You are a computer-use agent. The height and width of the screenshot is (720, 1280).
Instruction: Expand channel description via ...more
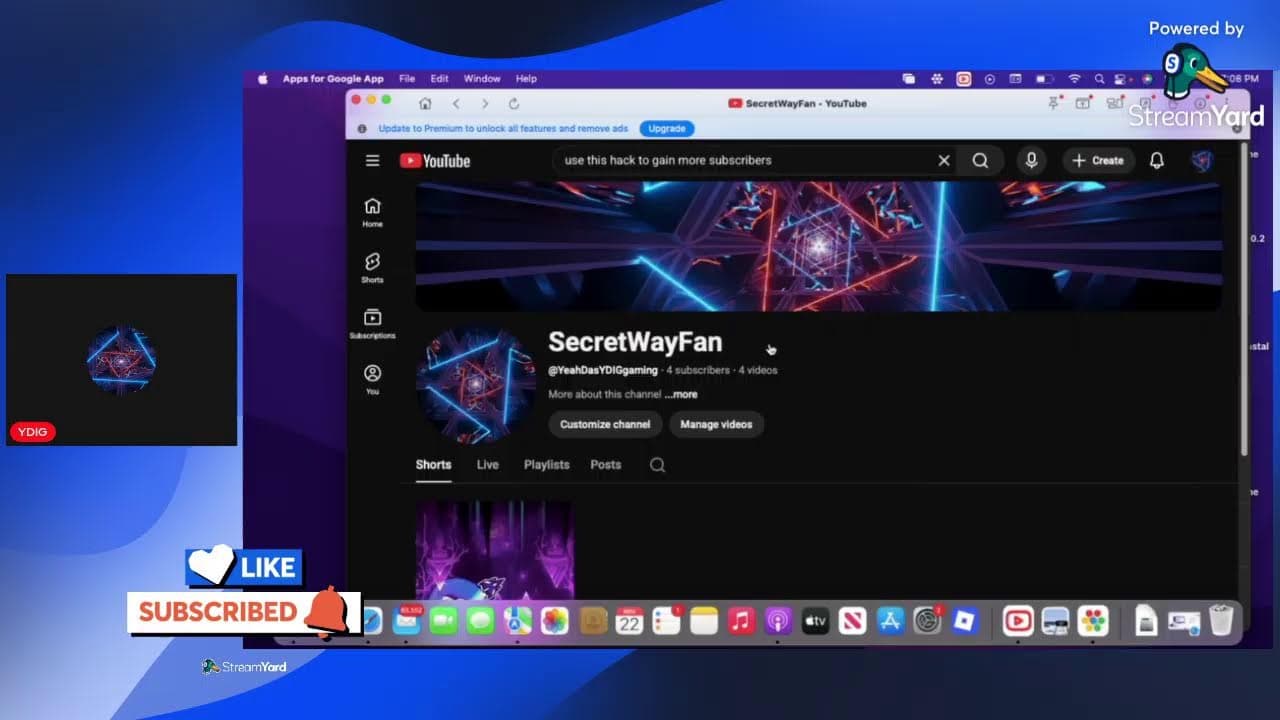(x=681, y=394)
